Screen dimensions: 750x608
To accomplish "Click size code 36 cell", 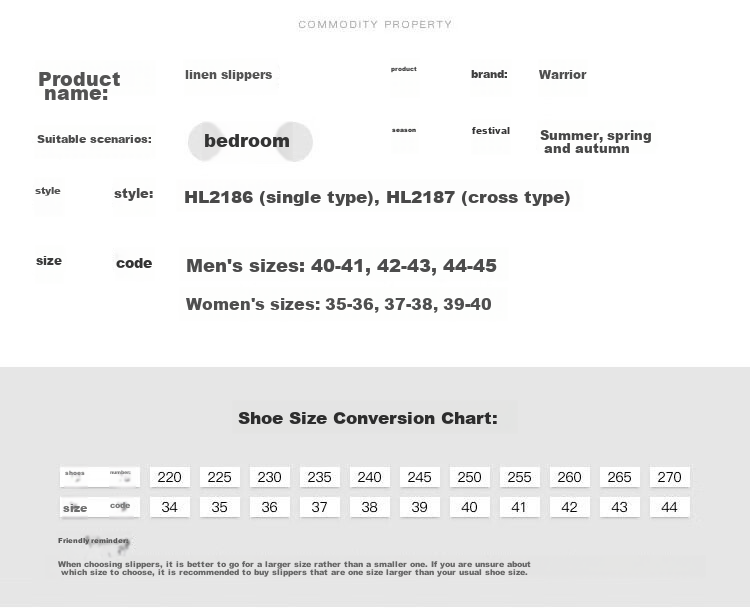I will coord(270,507).
